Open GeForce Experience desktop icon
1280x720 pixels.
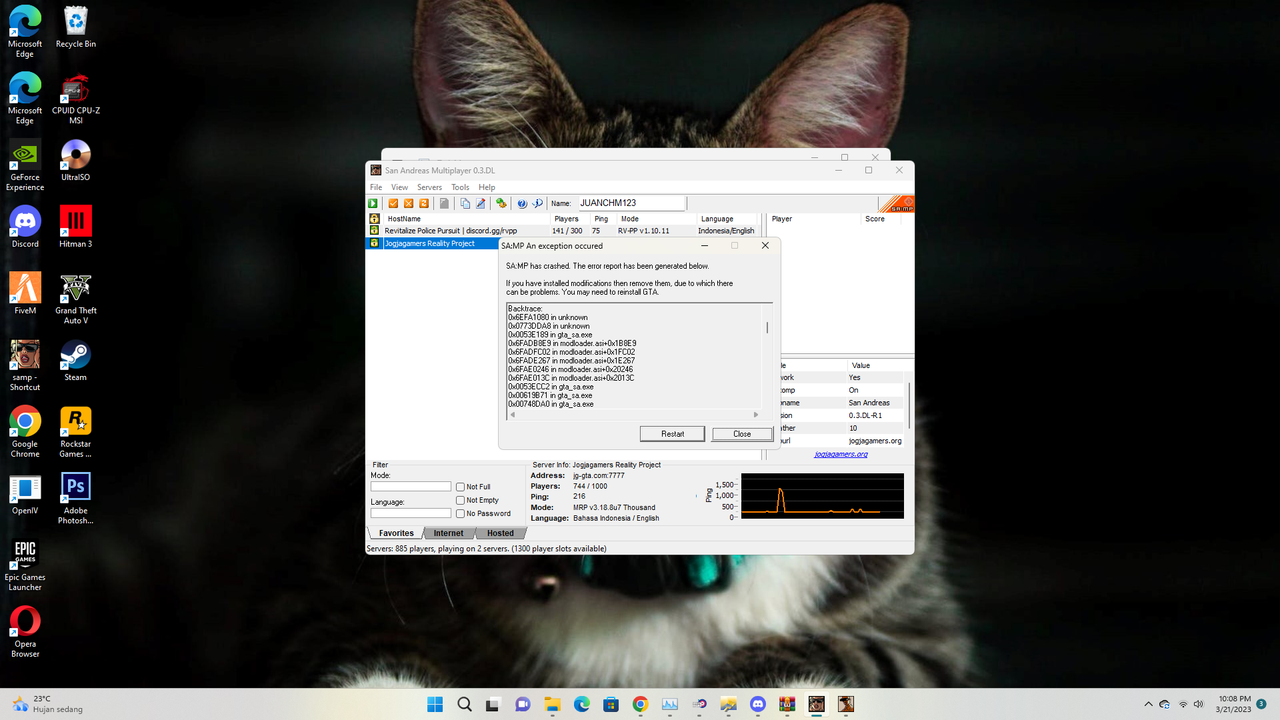pyautogui.click(x=25, y=165)
